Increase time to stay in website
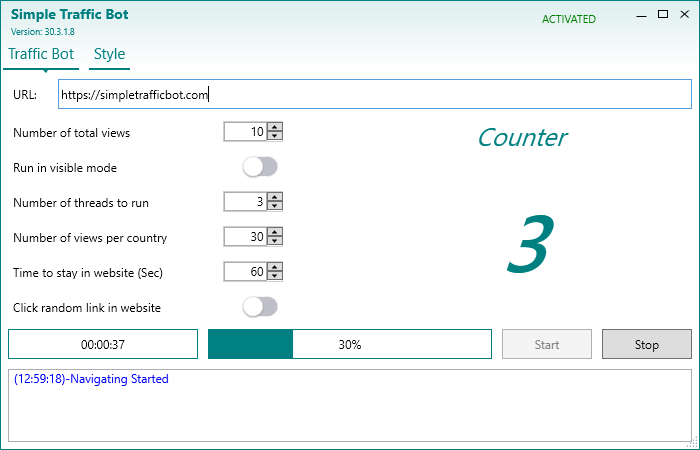 coord(275,267)
